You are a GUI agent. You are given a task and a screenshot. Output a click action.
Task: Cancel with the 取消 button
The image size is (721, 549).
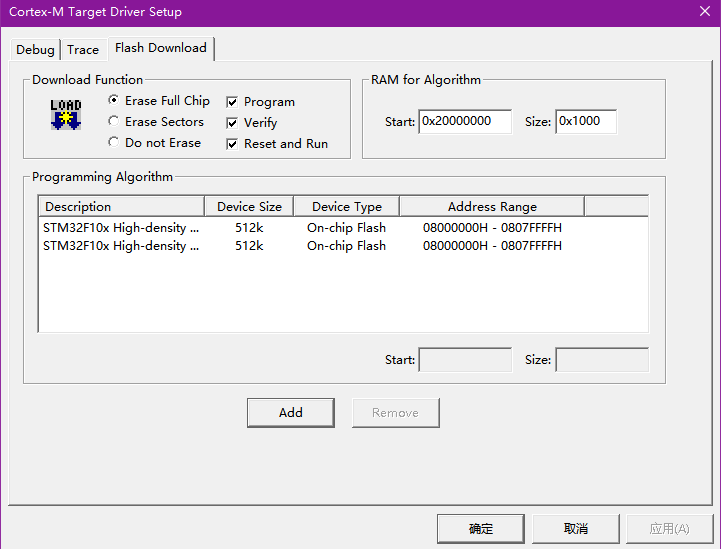[x=576, y=529]
